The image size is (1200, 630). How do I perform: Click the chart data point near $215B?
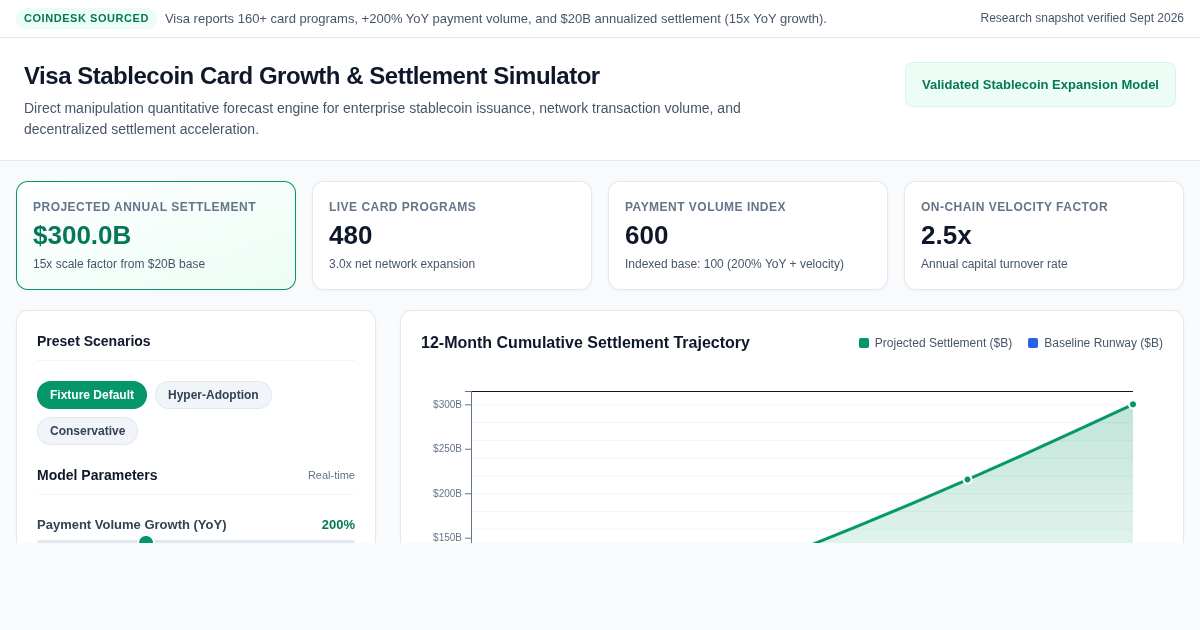967,479
